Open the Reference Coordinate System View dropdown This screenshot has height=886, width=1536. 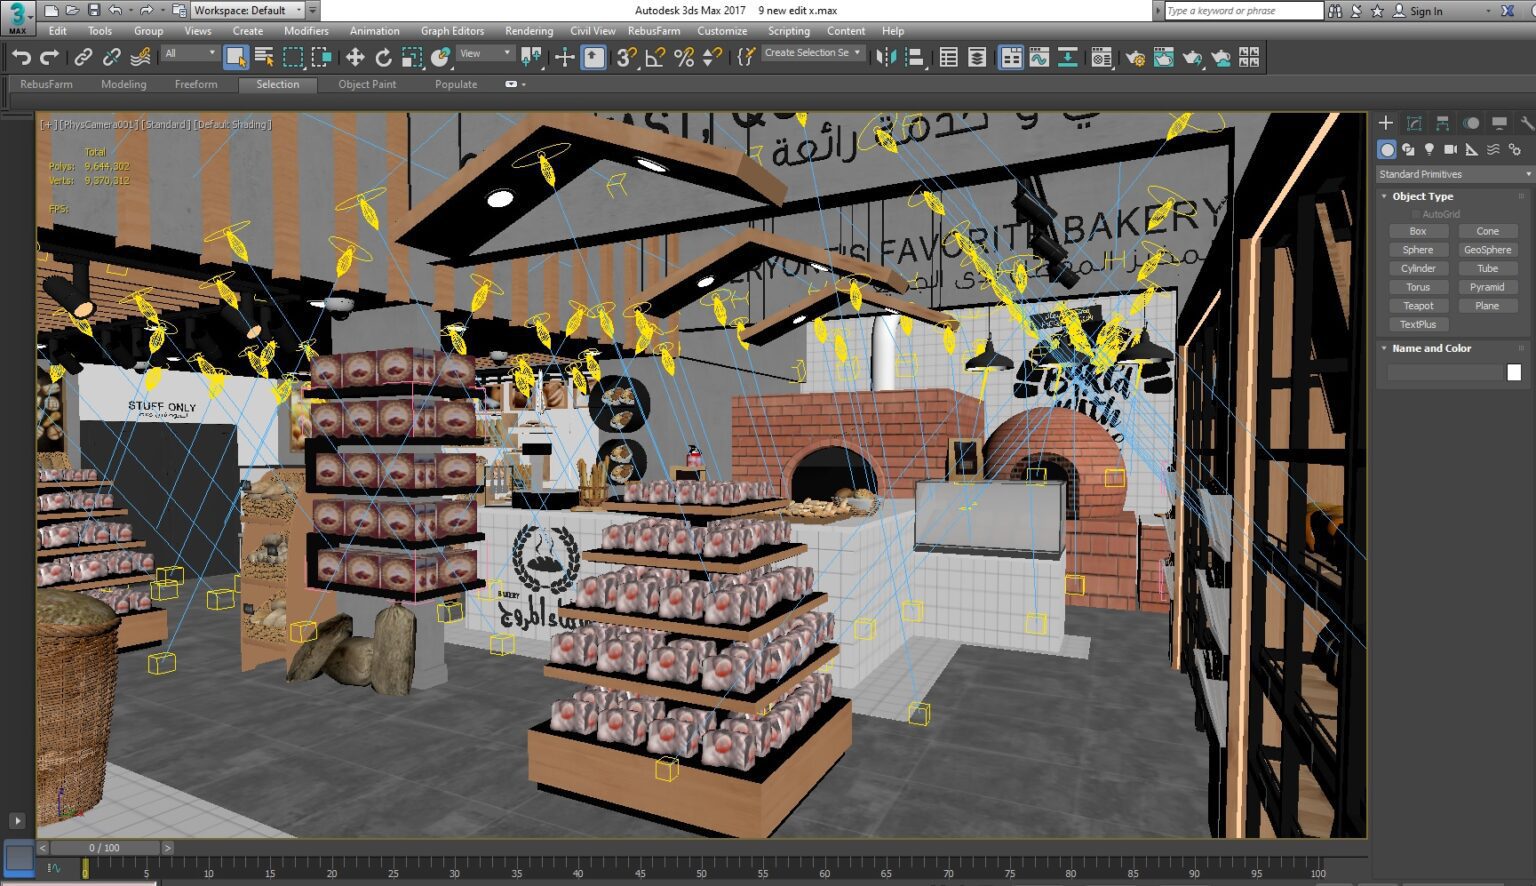click(x=483, y=53)
